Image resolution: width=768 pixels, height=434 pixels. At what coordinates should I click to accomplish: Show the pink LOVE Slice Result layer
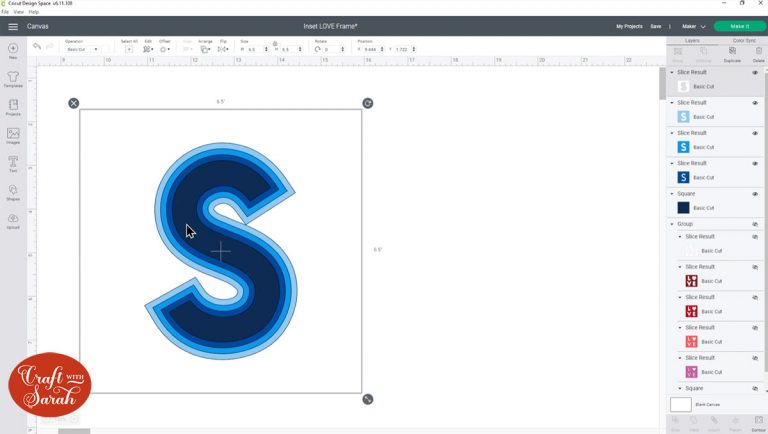point(755,359)
